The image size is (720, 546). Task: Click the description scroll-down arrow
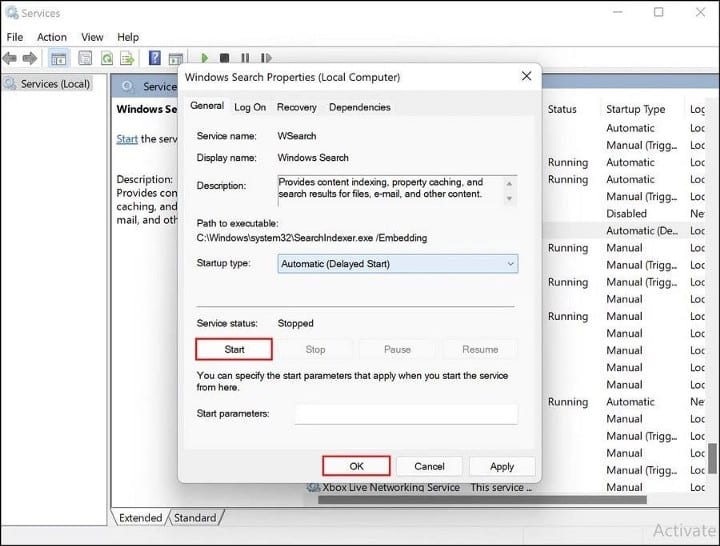point(509,198)
